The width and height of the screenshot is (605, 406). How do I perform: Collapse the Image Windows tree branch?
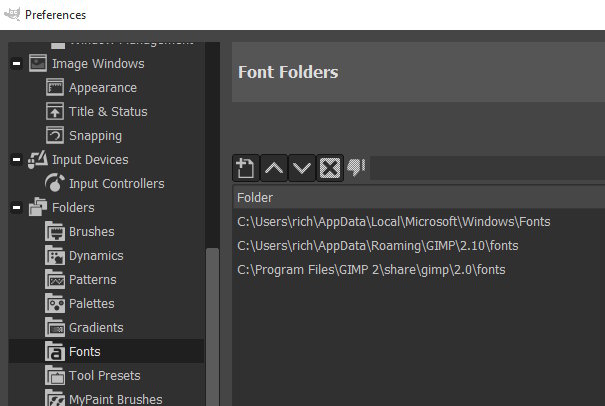click(x=17, y=63)
